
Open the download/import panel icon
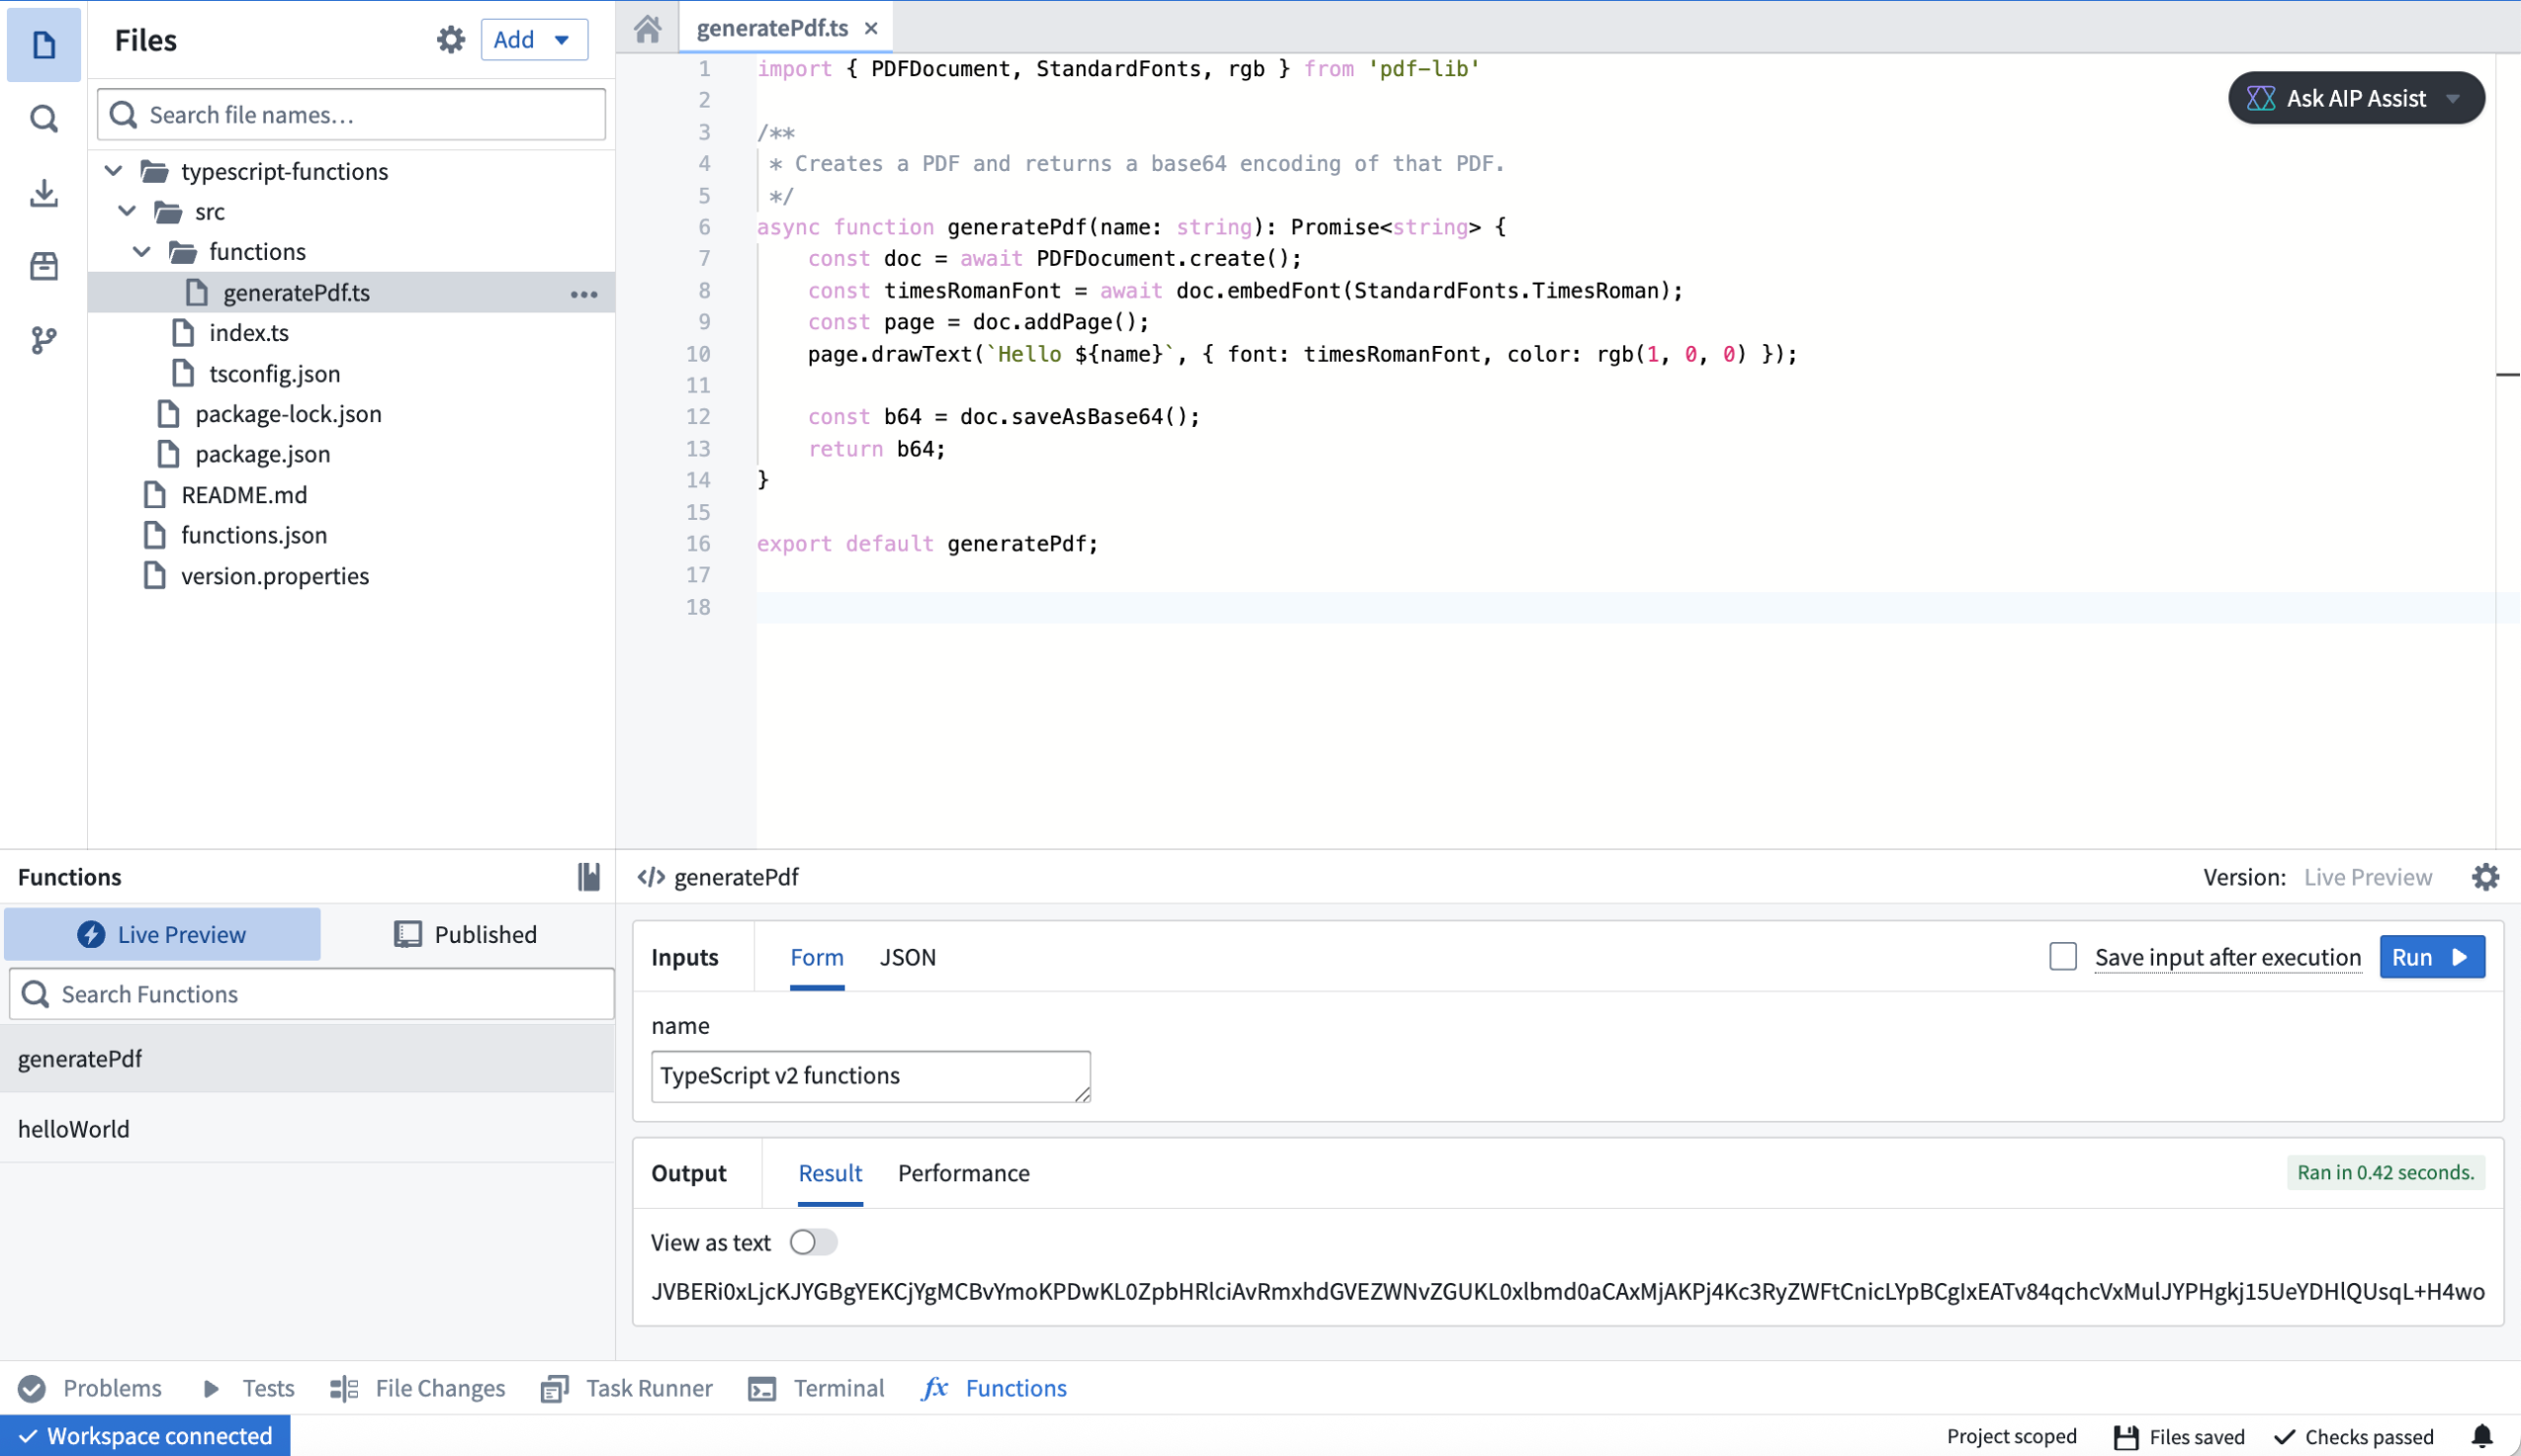point(43,194)
